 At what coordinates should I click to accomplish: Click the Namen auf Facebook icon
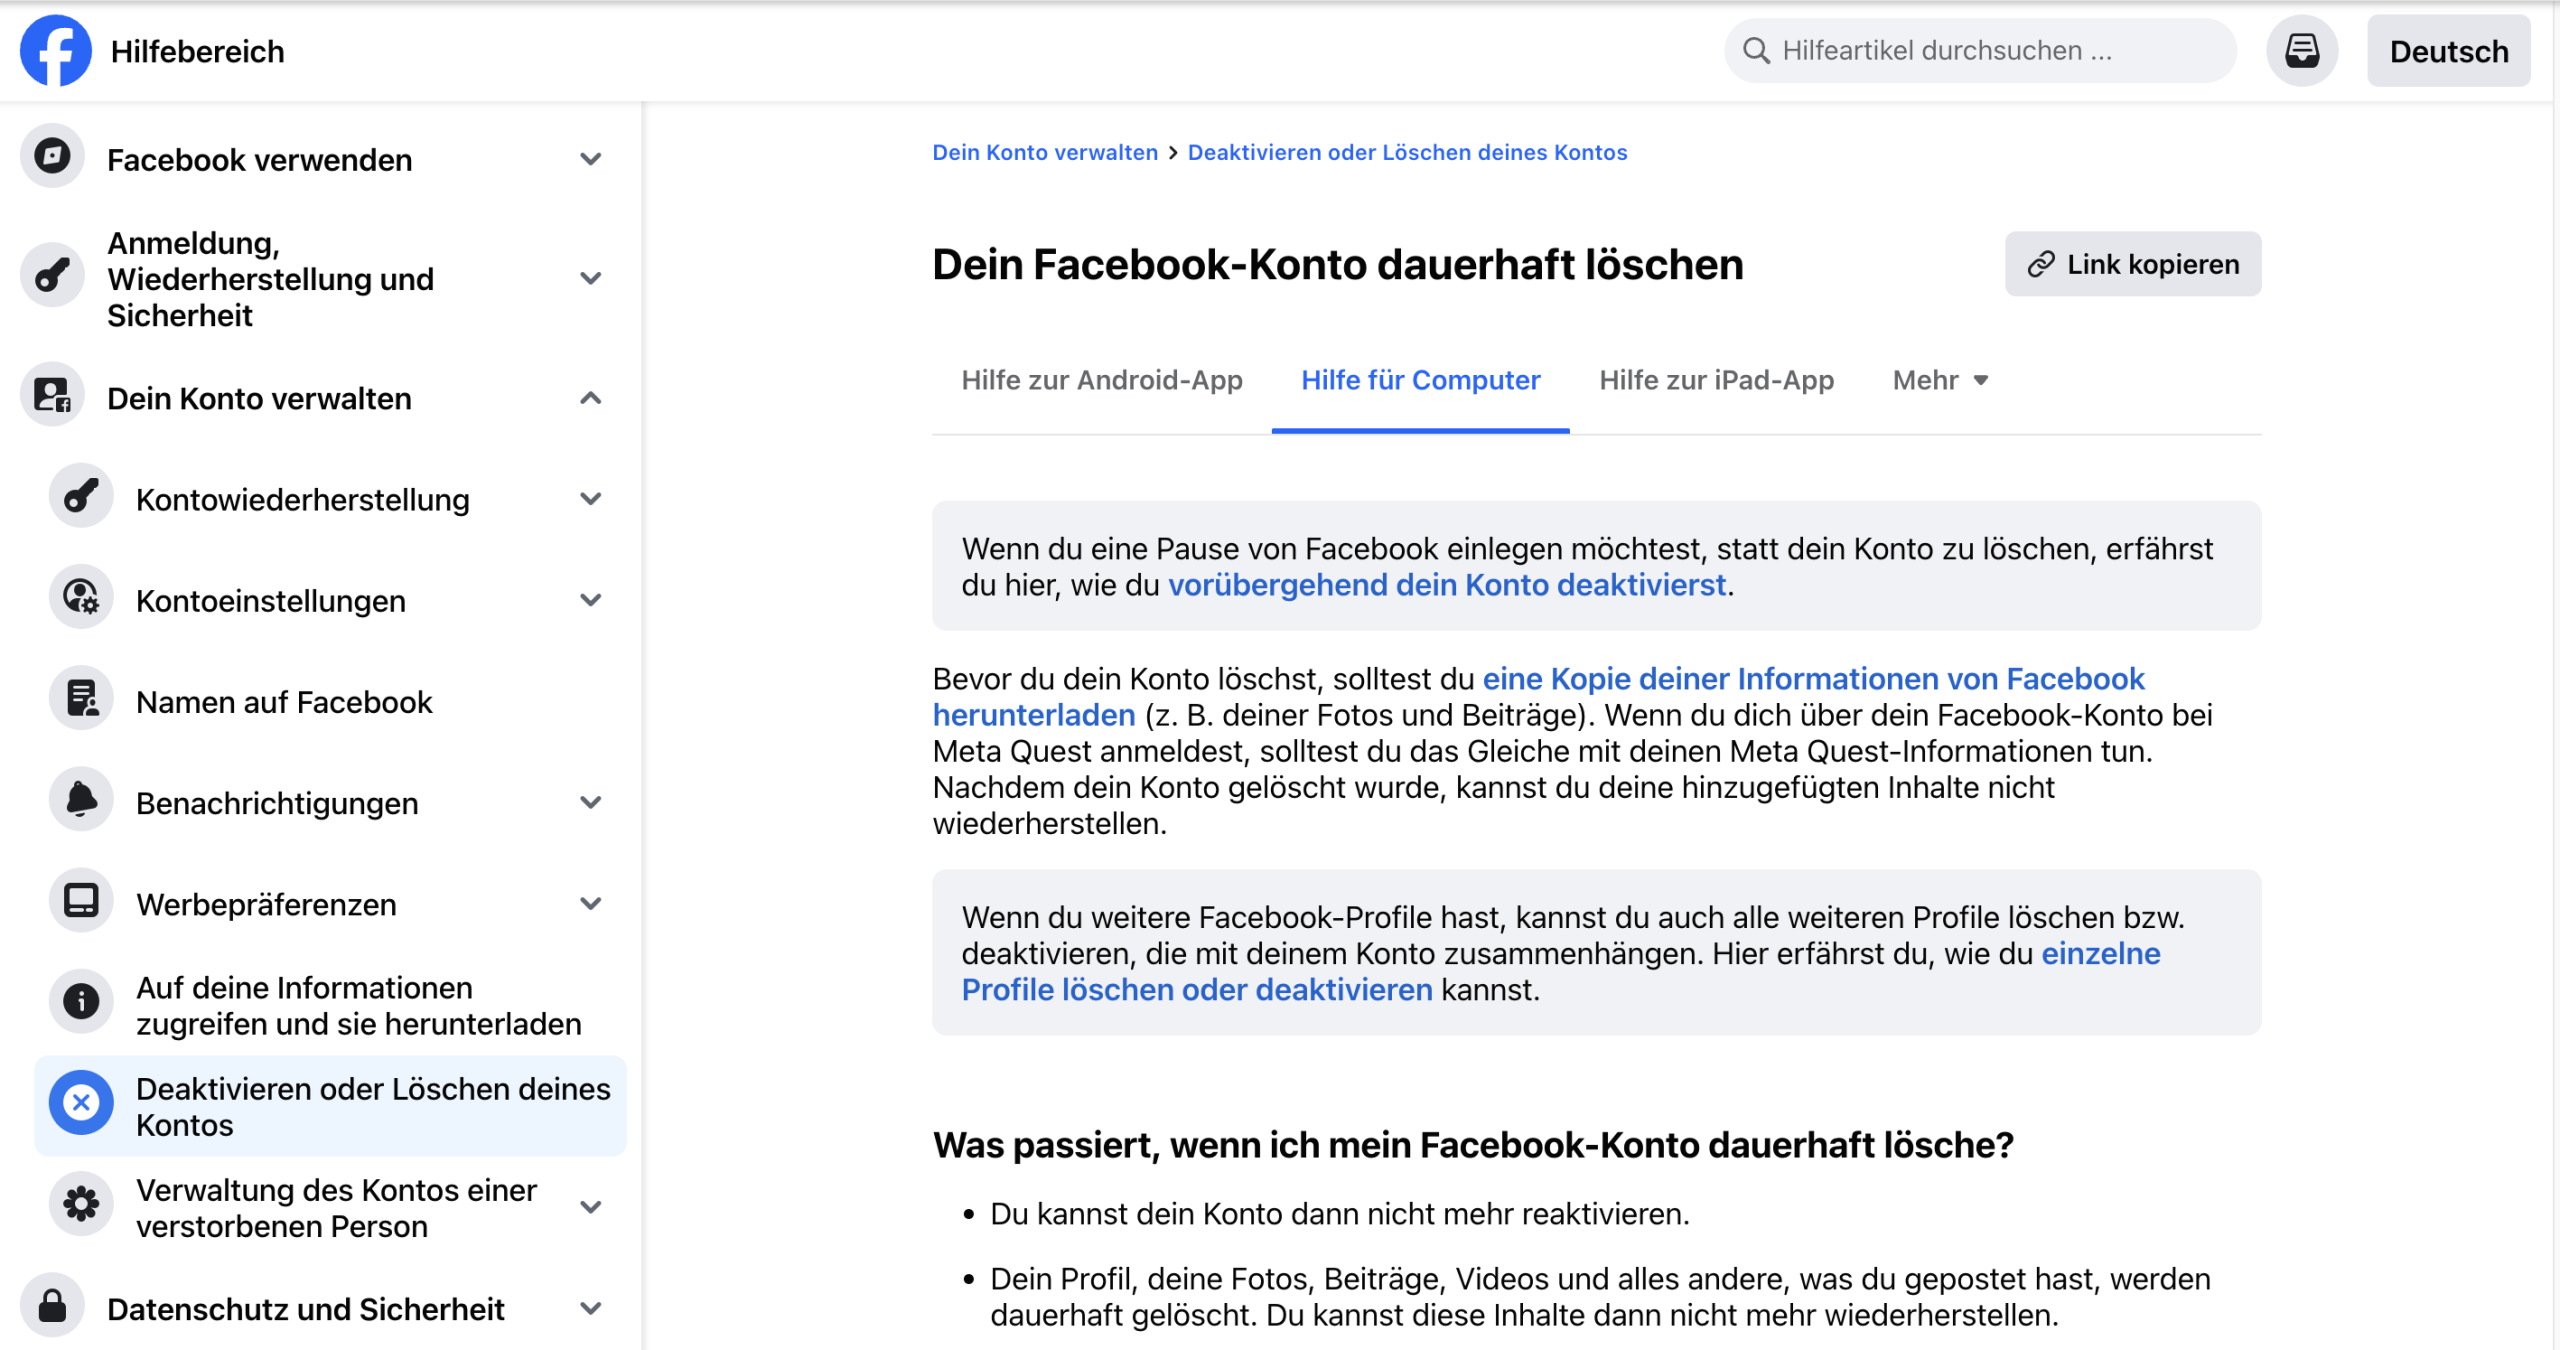point(81,700)
